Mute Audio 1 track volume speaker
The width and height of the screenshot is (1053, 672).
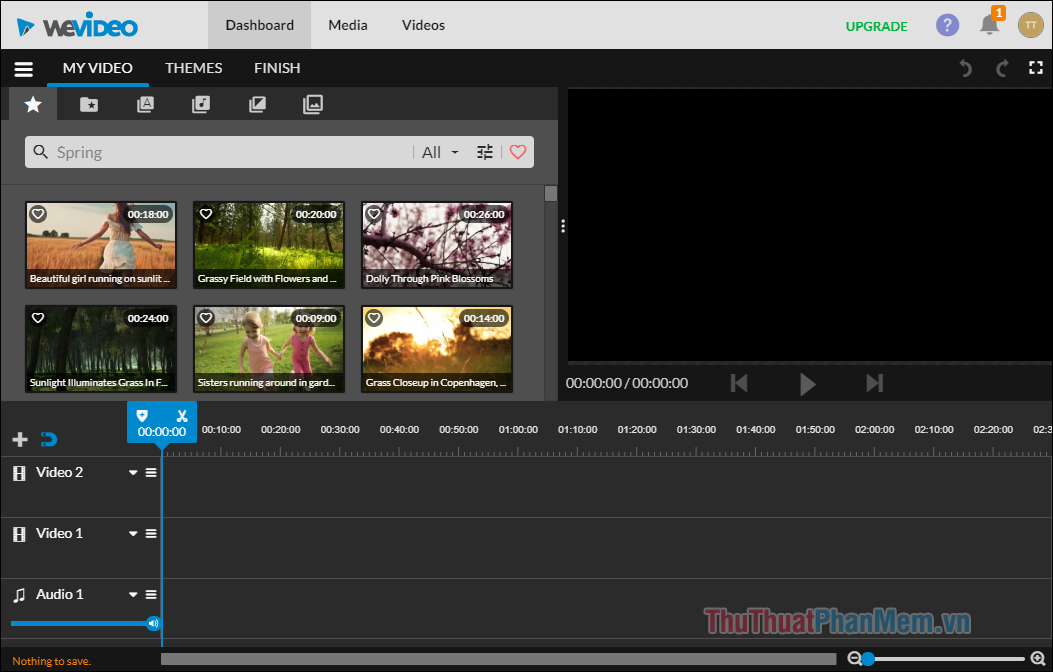(x=153, y=623)
